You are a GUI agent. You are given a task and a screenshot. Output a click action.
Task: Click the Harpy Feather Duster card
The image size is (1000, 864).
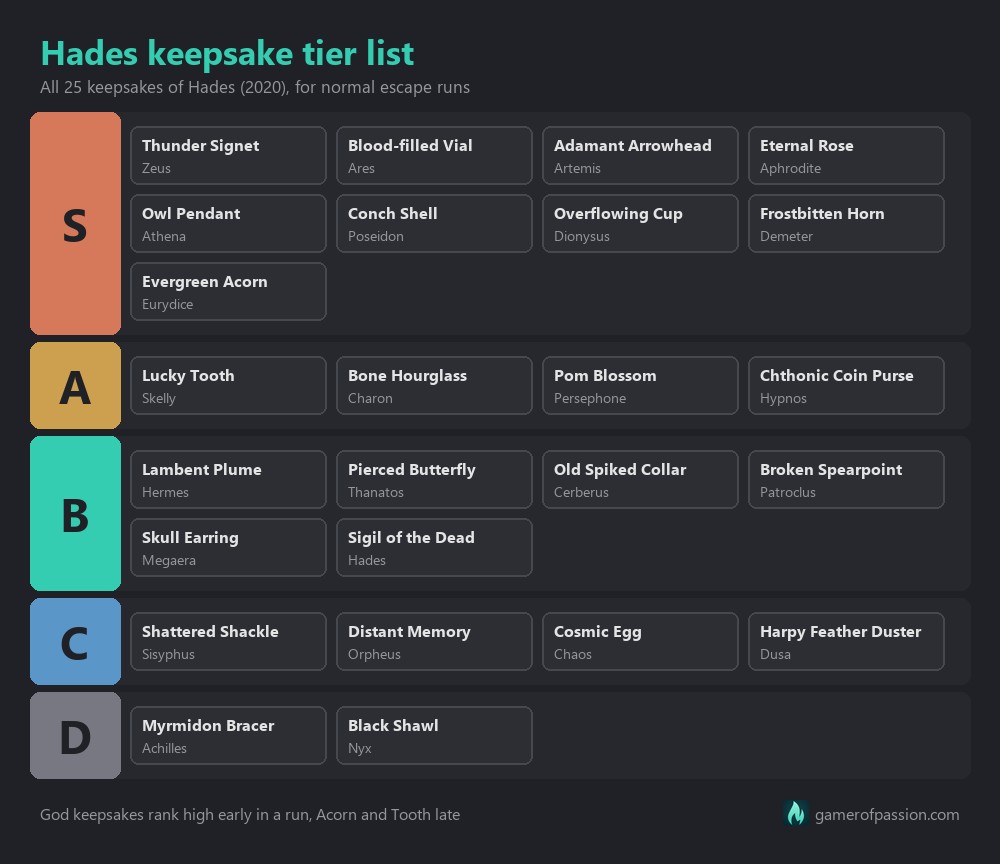[x=846, y=641]
